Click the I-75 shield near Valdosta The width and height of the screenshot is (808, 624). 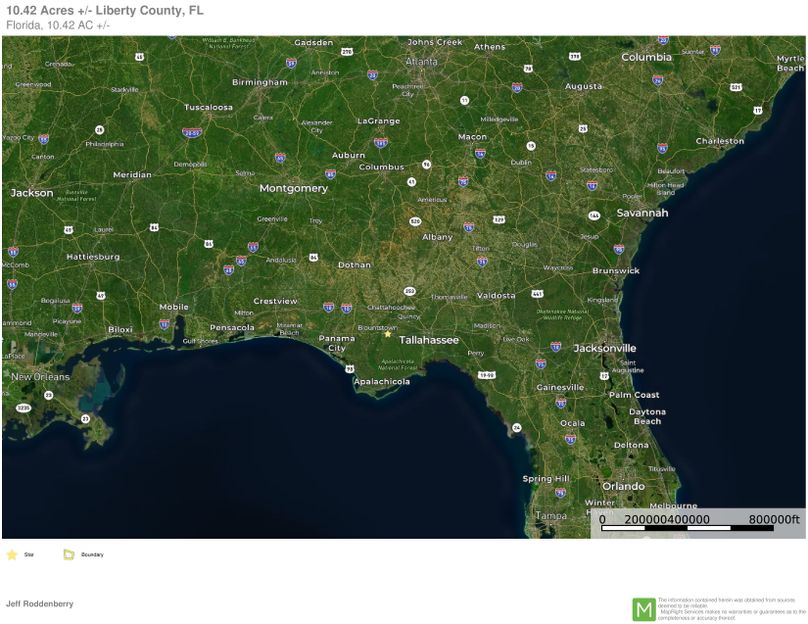482,260
